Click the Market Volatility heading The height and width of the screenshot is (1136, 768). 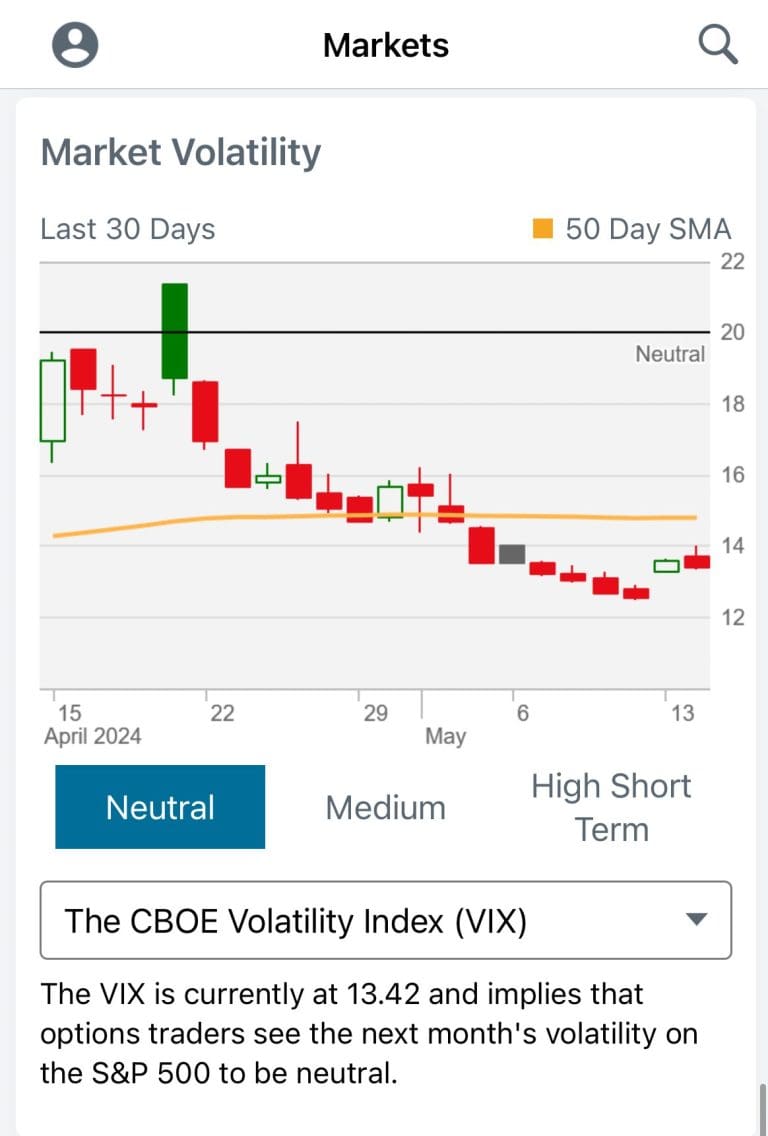(x=181, y=153)
